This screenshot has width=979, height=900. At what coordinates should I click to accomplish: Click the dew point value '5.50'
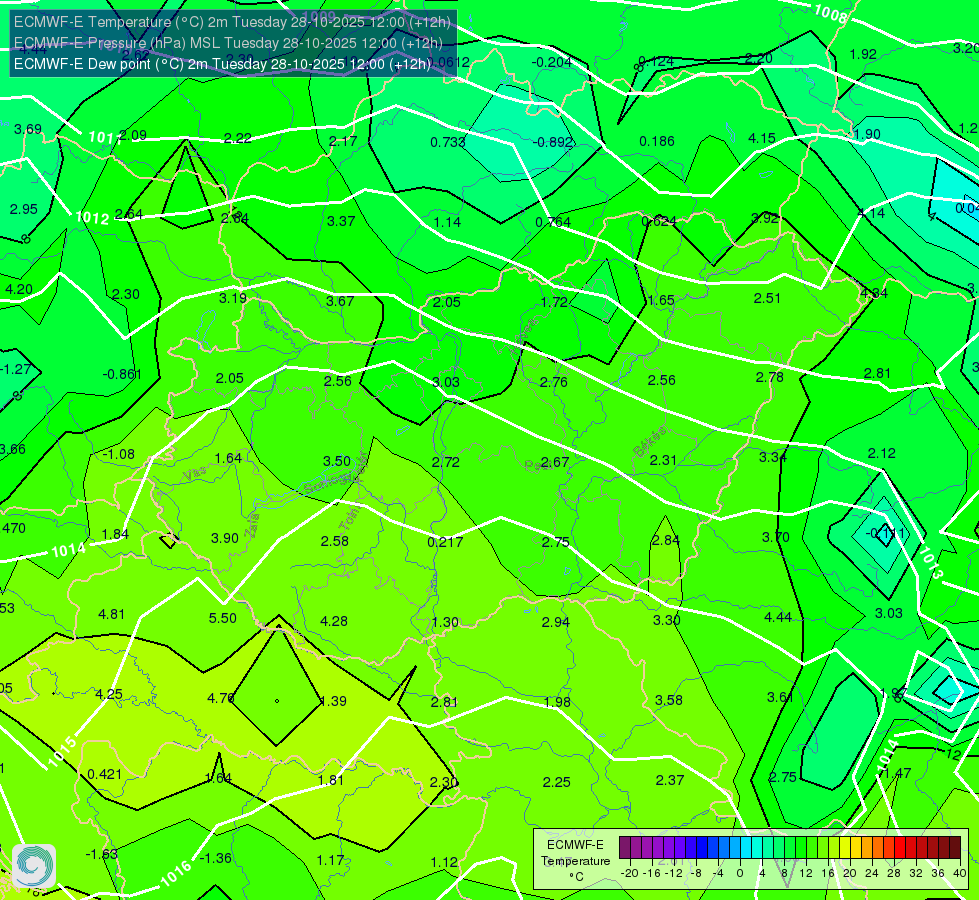pyautogui.click(x=222, y=618)
